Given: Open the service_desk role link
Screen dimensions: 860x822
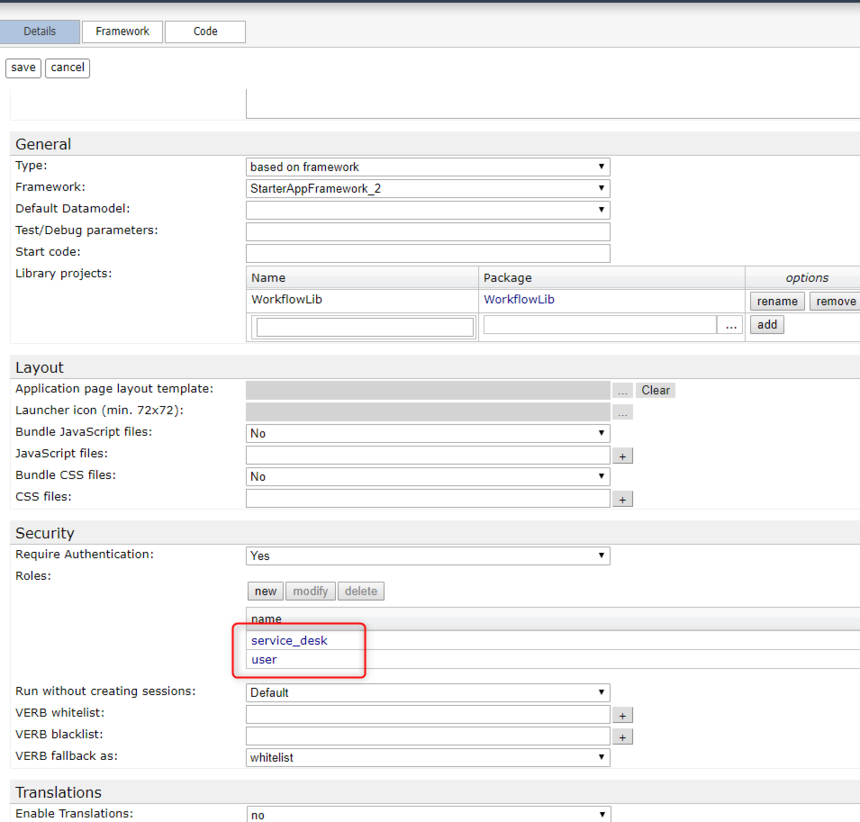Looking at the screenshot, I should pos(289,641).
